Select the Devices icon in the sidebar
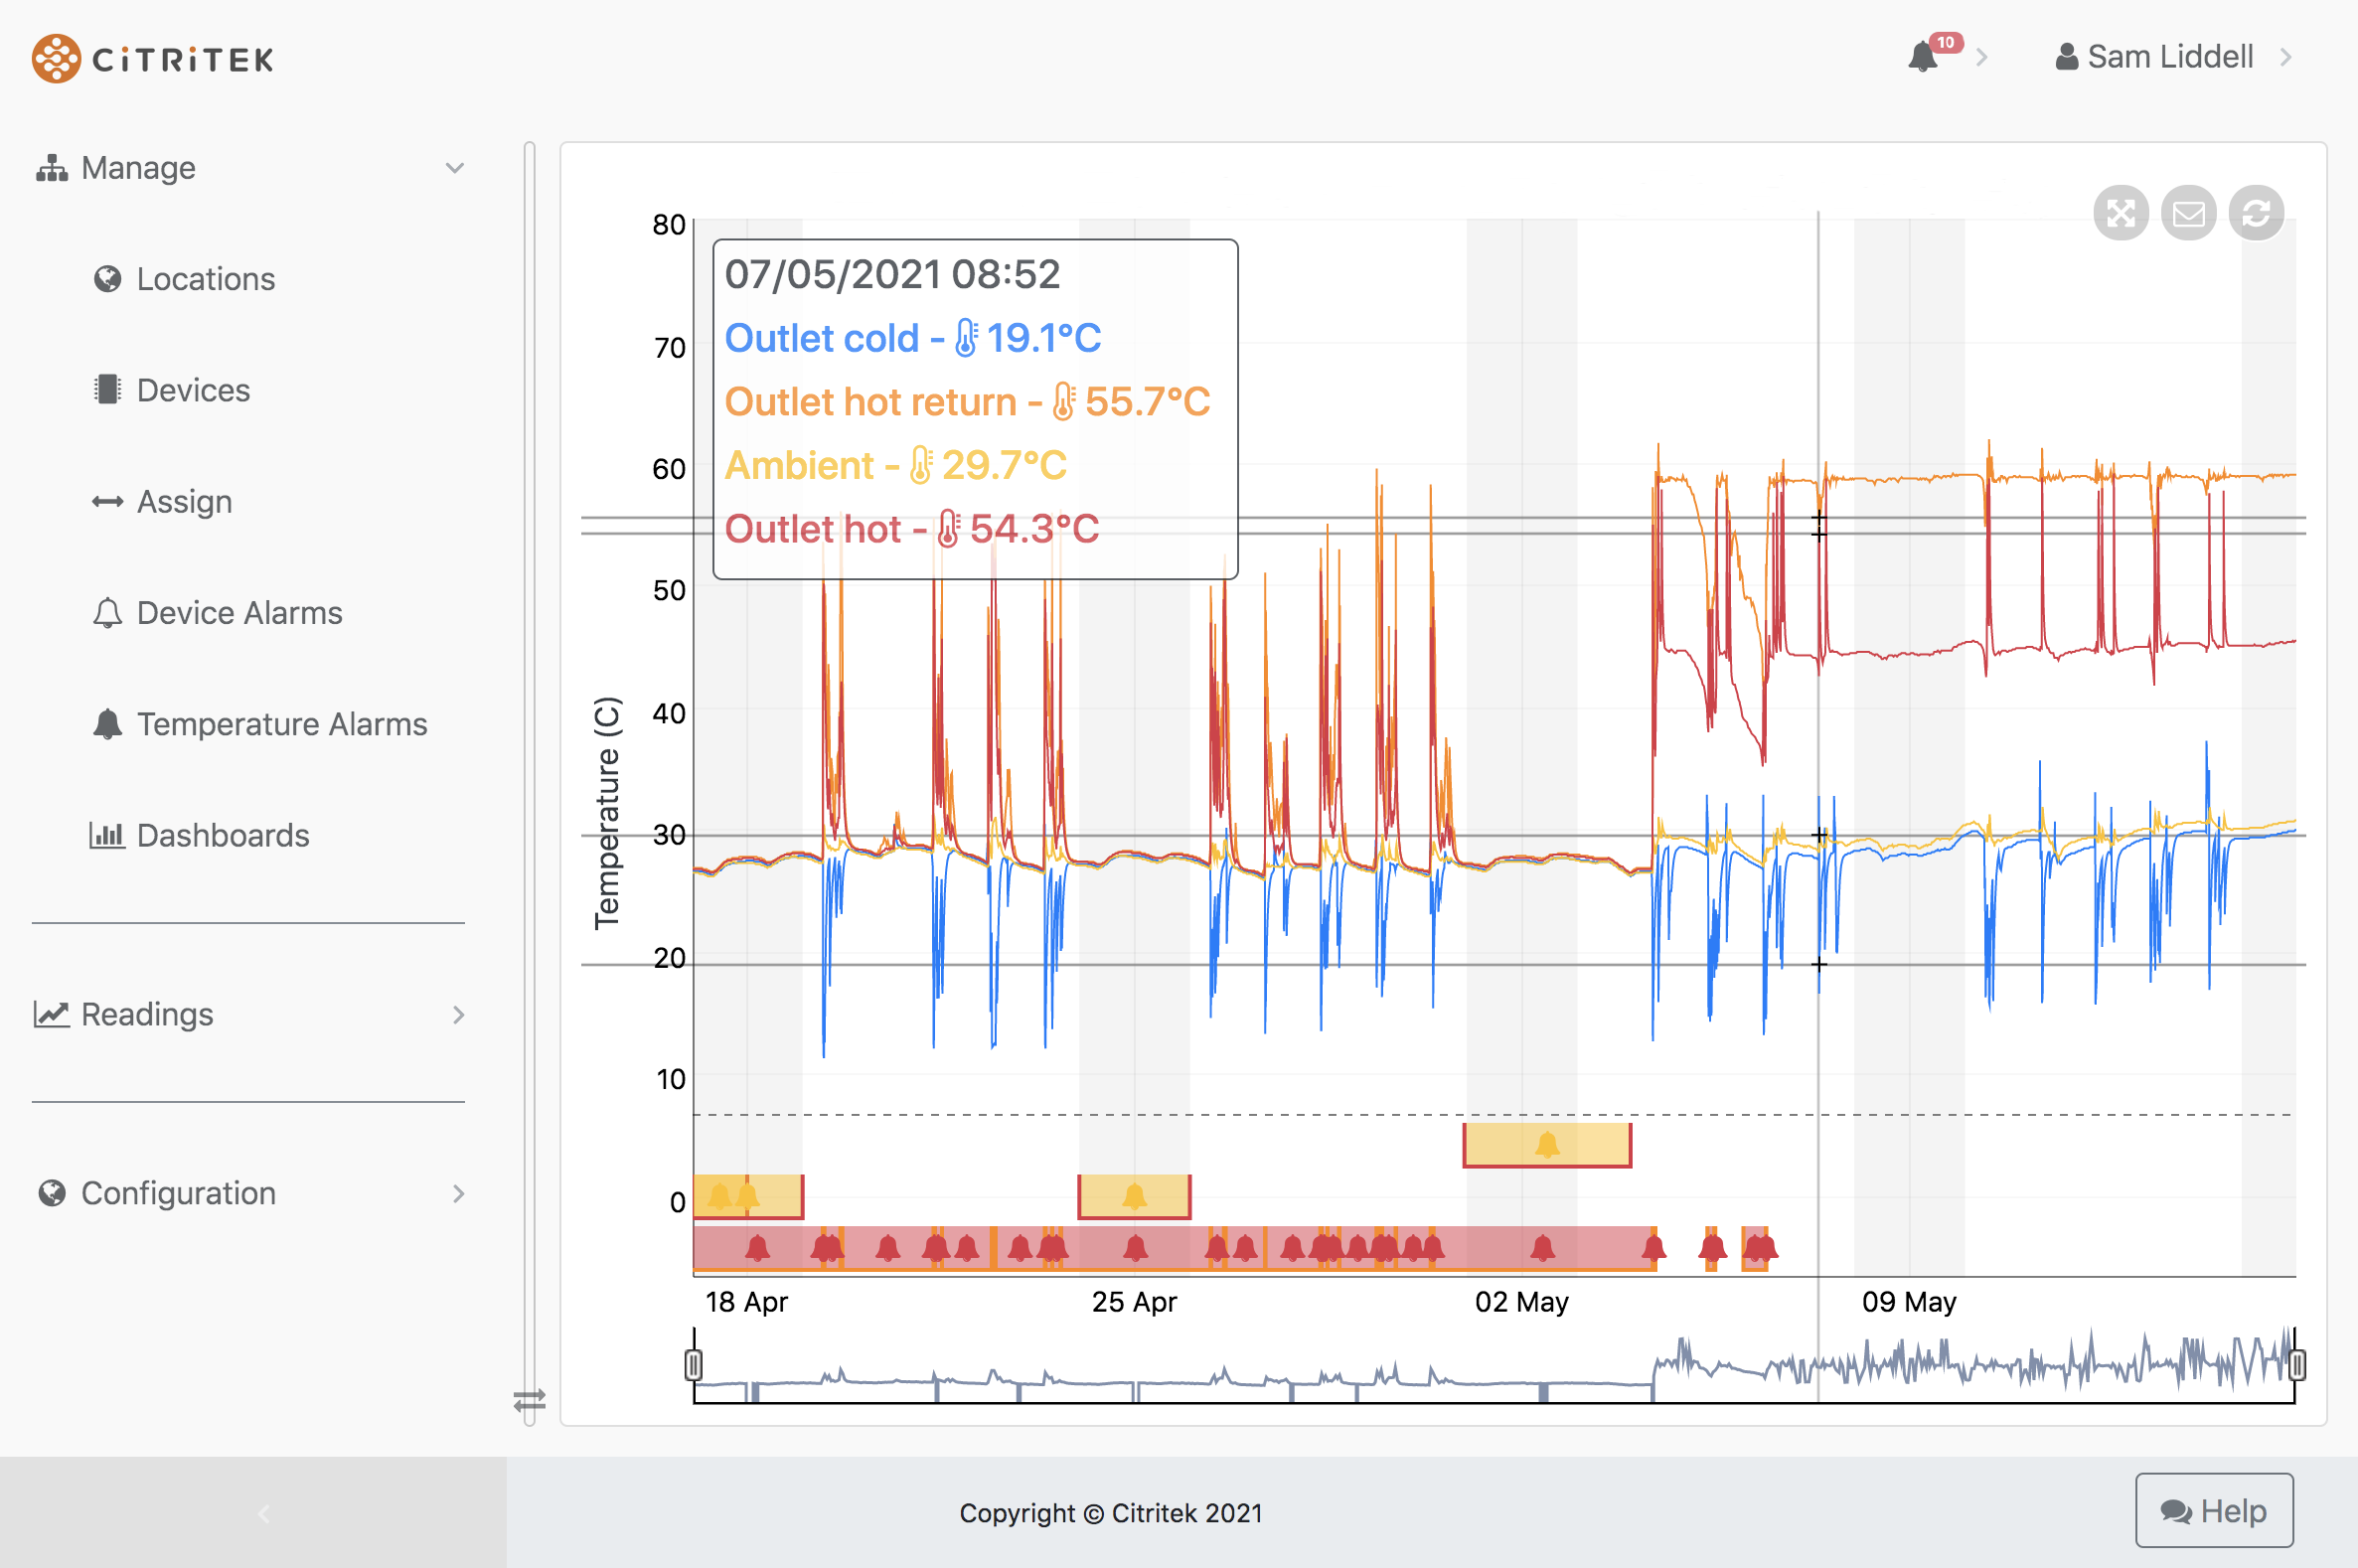Image resolution: width=2358 pixels, height=1568 pixels. [x=108, y=390]
